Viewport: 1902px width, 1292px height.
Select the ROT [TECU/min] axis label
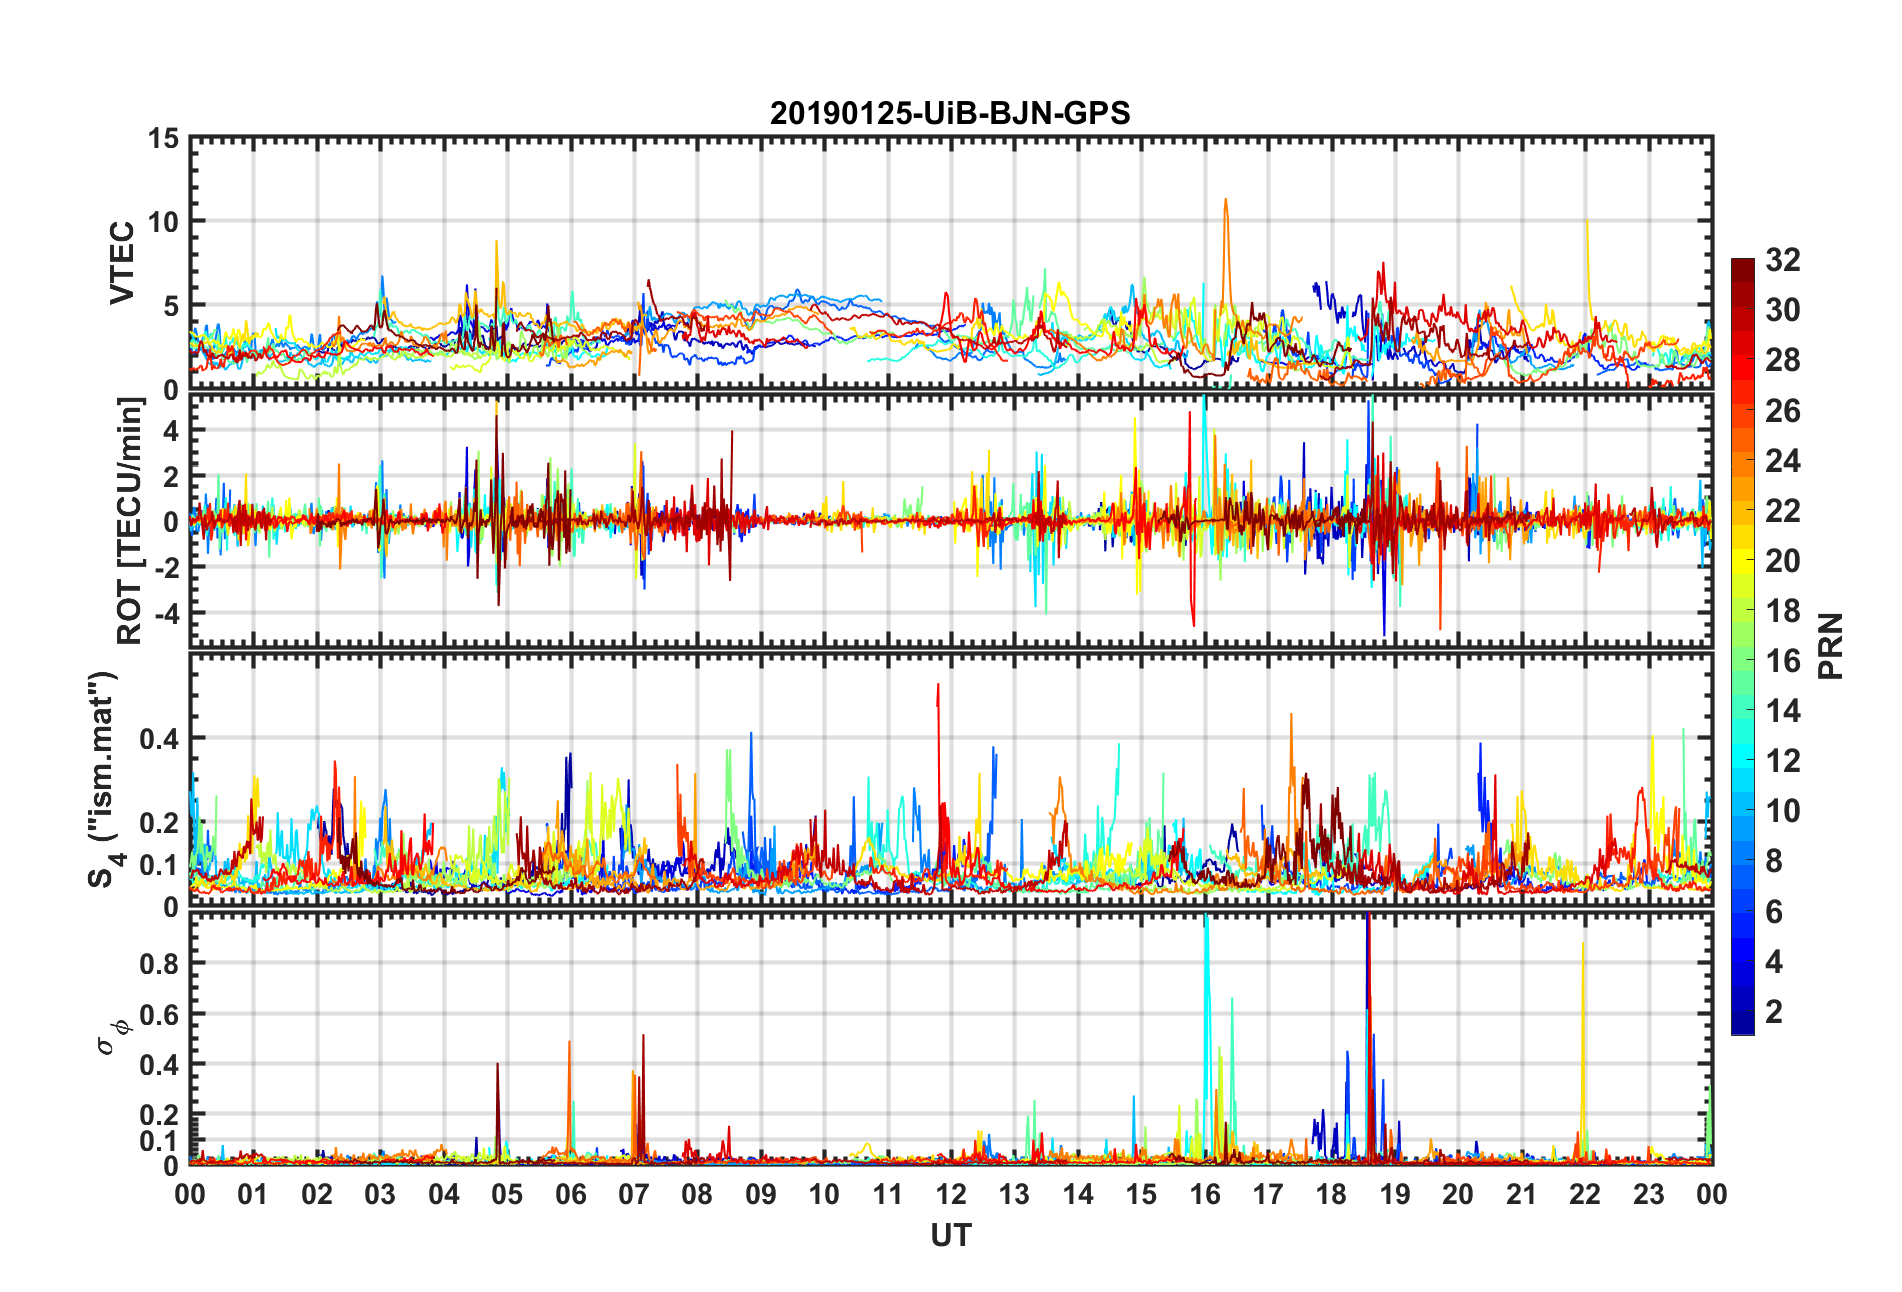tap(130, 521)
